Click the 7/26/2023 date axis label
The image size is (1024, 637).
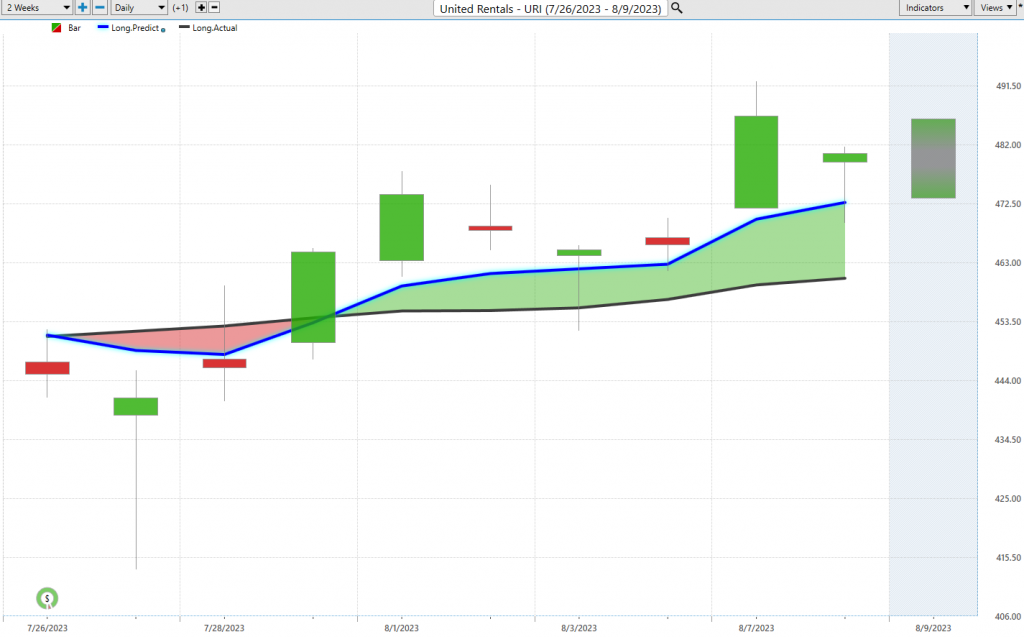[x=47, y=628]
